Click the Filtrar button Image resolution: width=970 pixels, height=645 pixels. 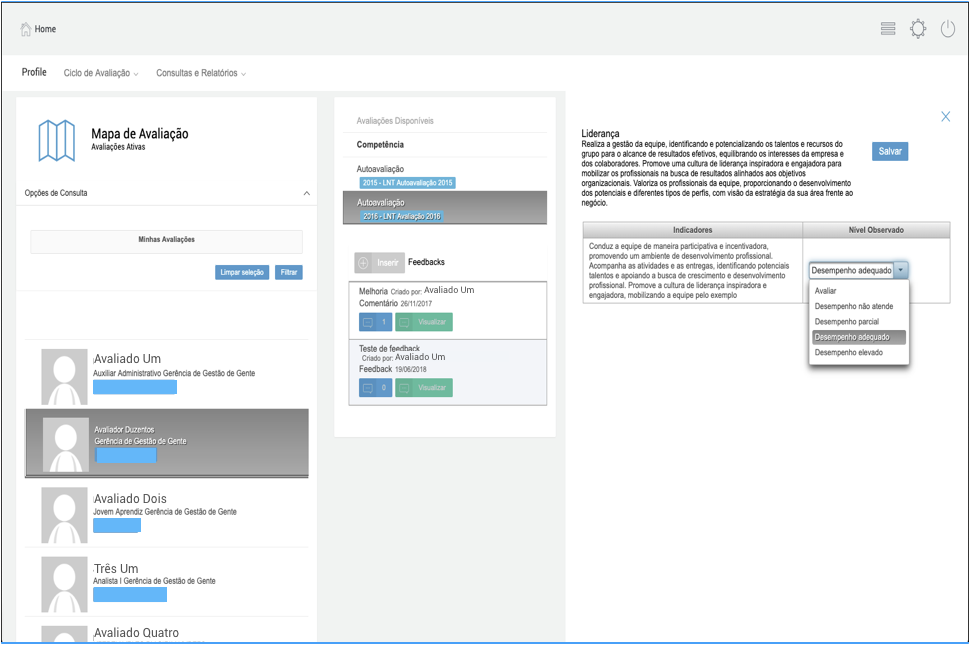coord(289,272)
